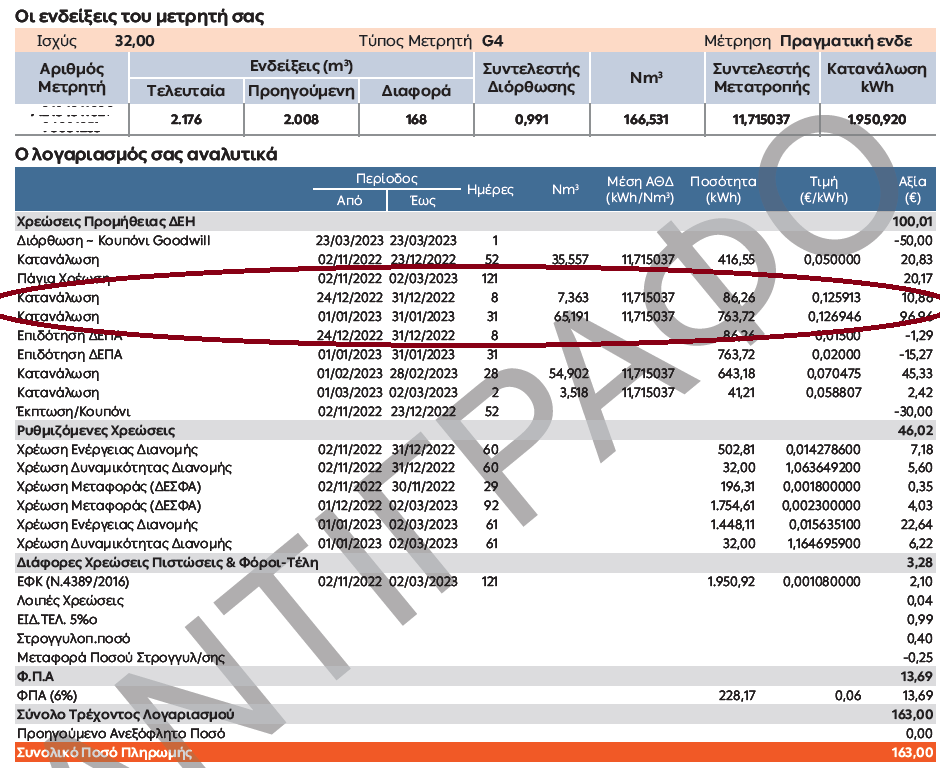Click 'Προηγούμενο Ανεξόφλητο Ποσό' row label
940x768 pixels.
coord(121,734)
